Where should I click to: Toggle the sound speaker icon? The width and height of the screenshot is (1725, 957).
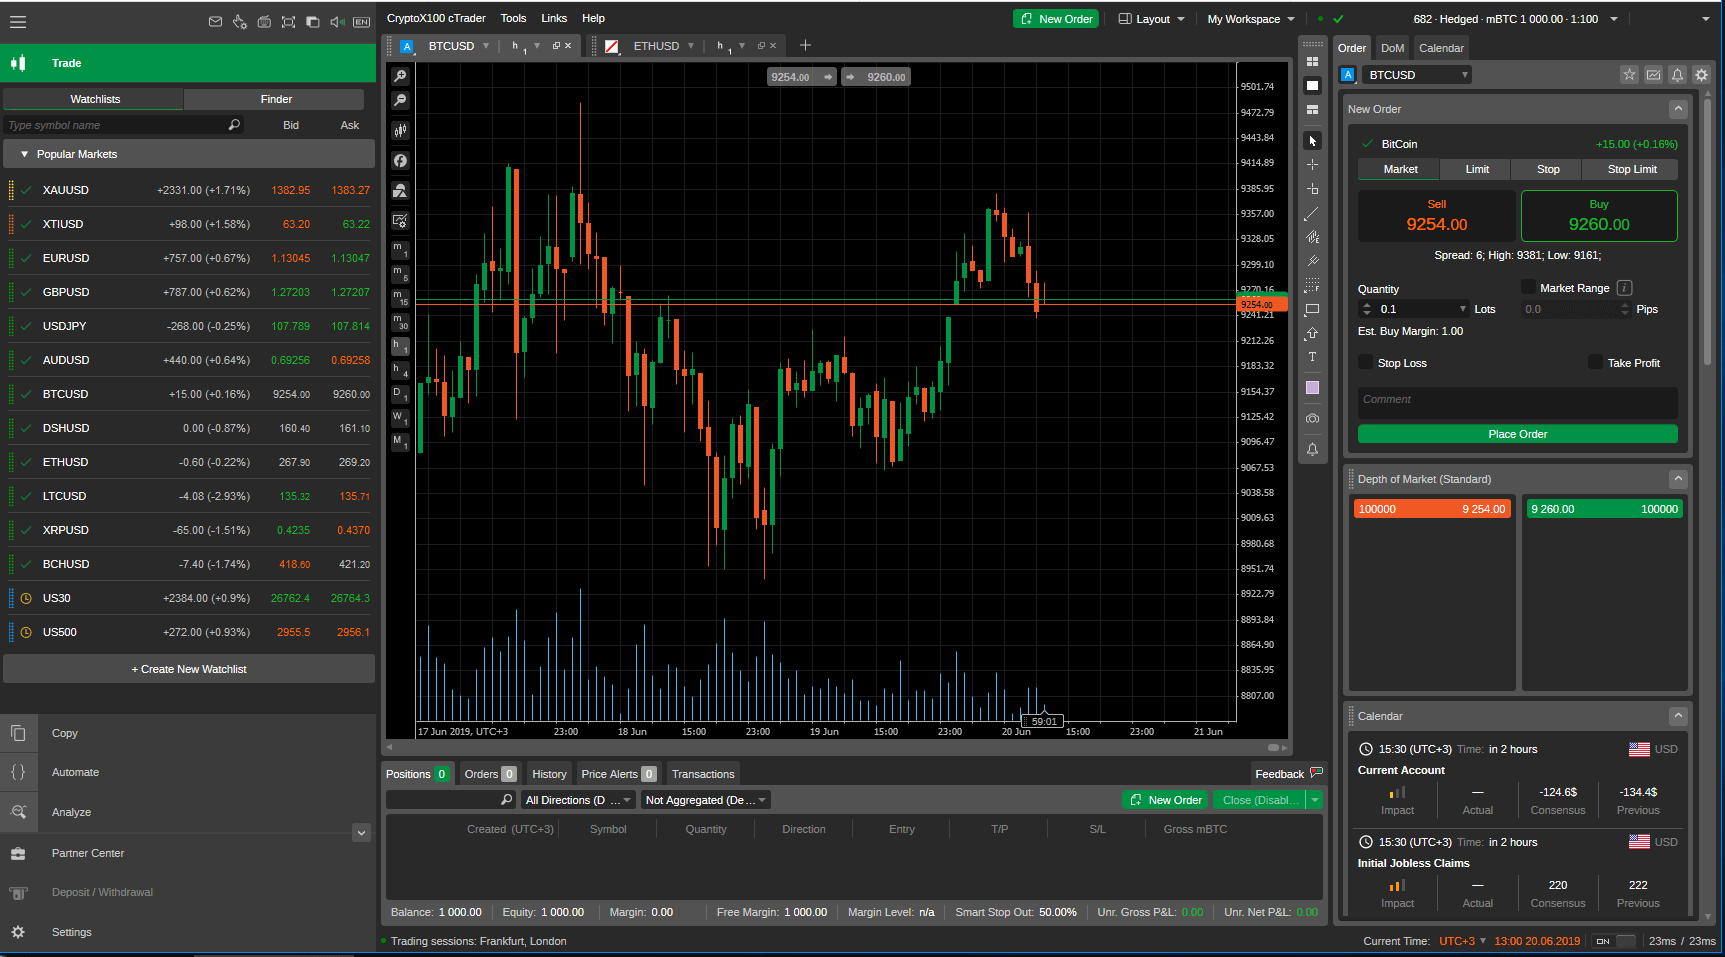[337, 21]
